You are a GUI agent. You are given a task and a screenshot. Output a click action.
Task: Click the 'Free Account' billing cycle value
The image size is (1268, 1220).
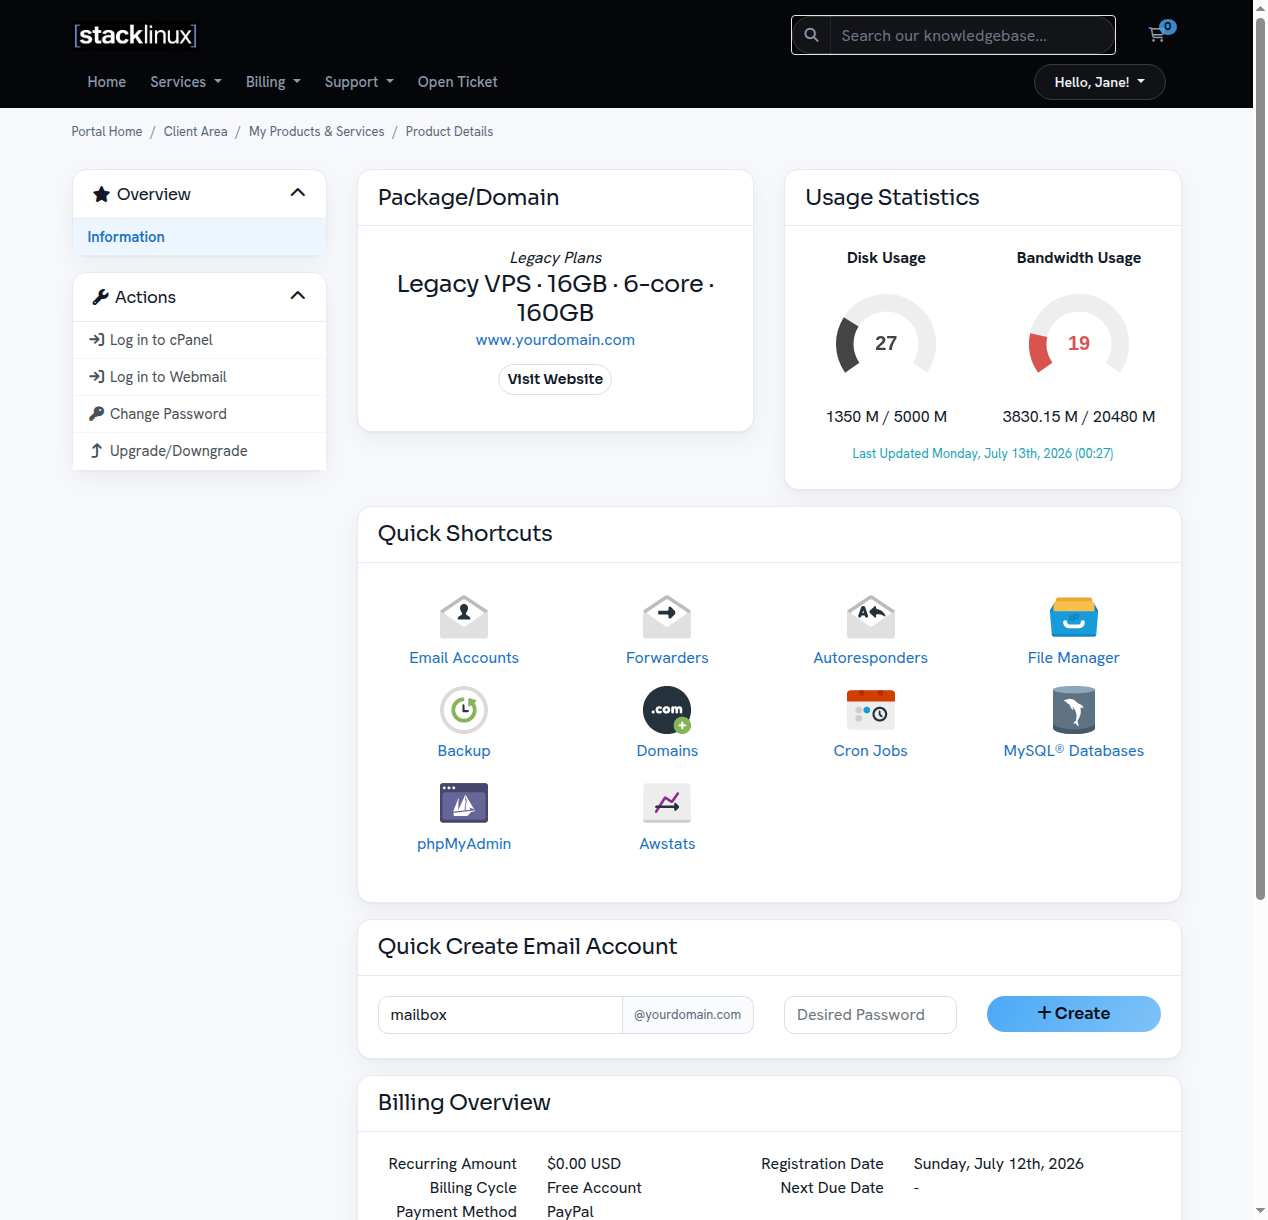(x=594, y=1188)
